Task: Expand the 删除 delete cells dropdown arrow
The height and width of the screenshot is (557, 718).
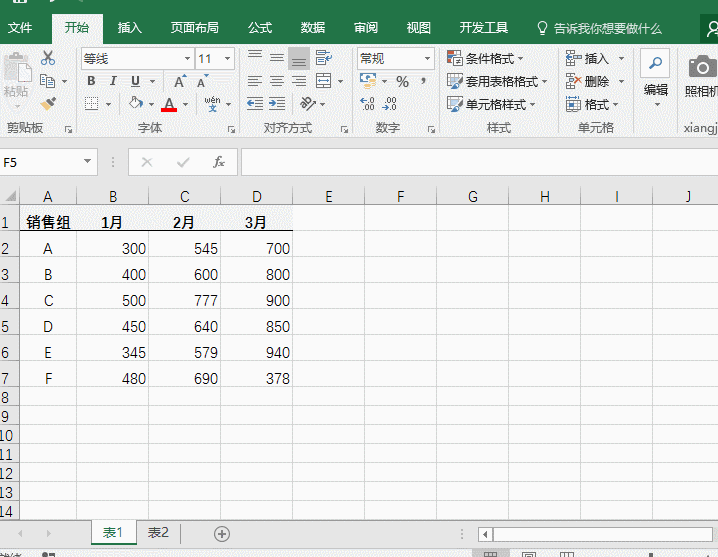Action: coord(621,82)
